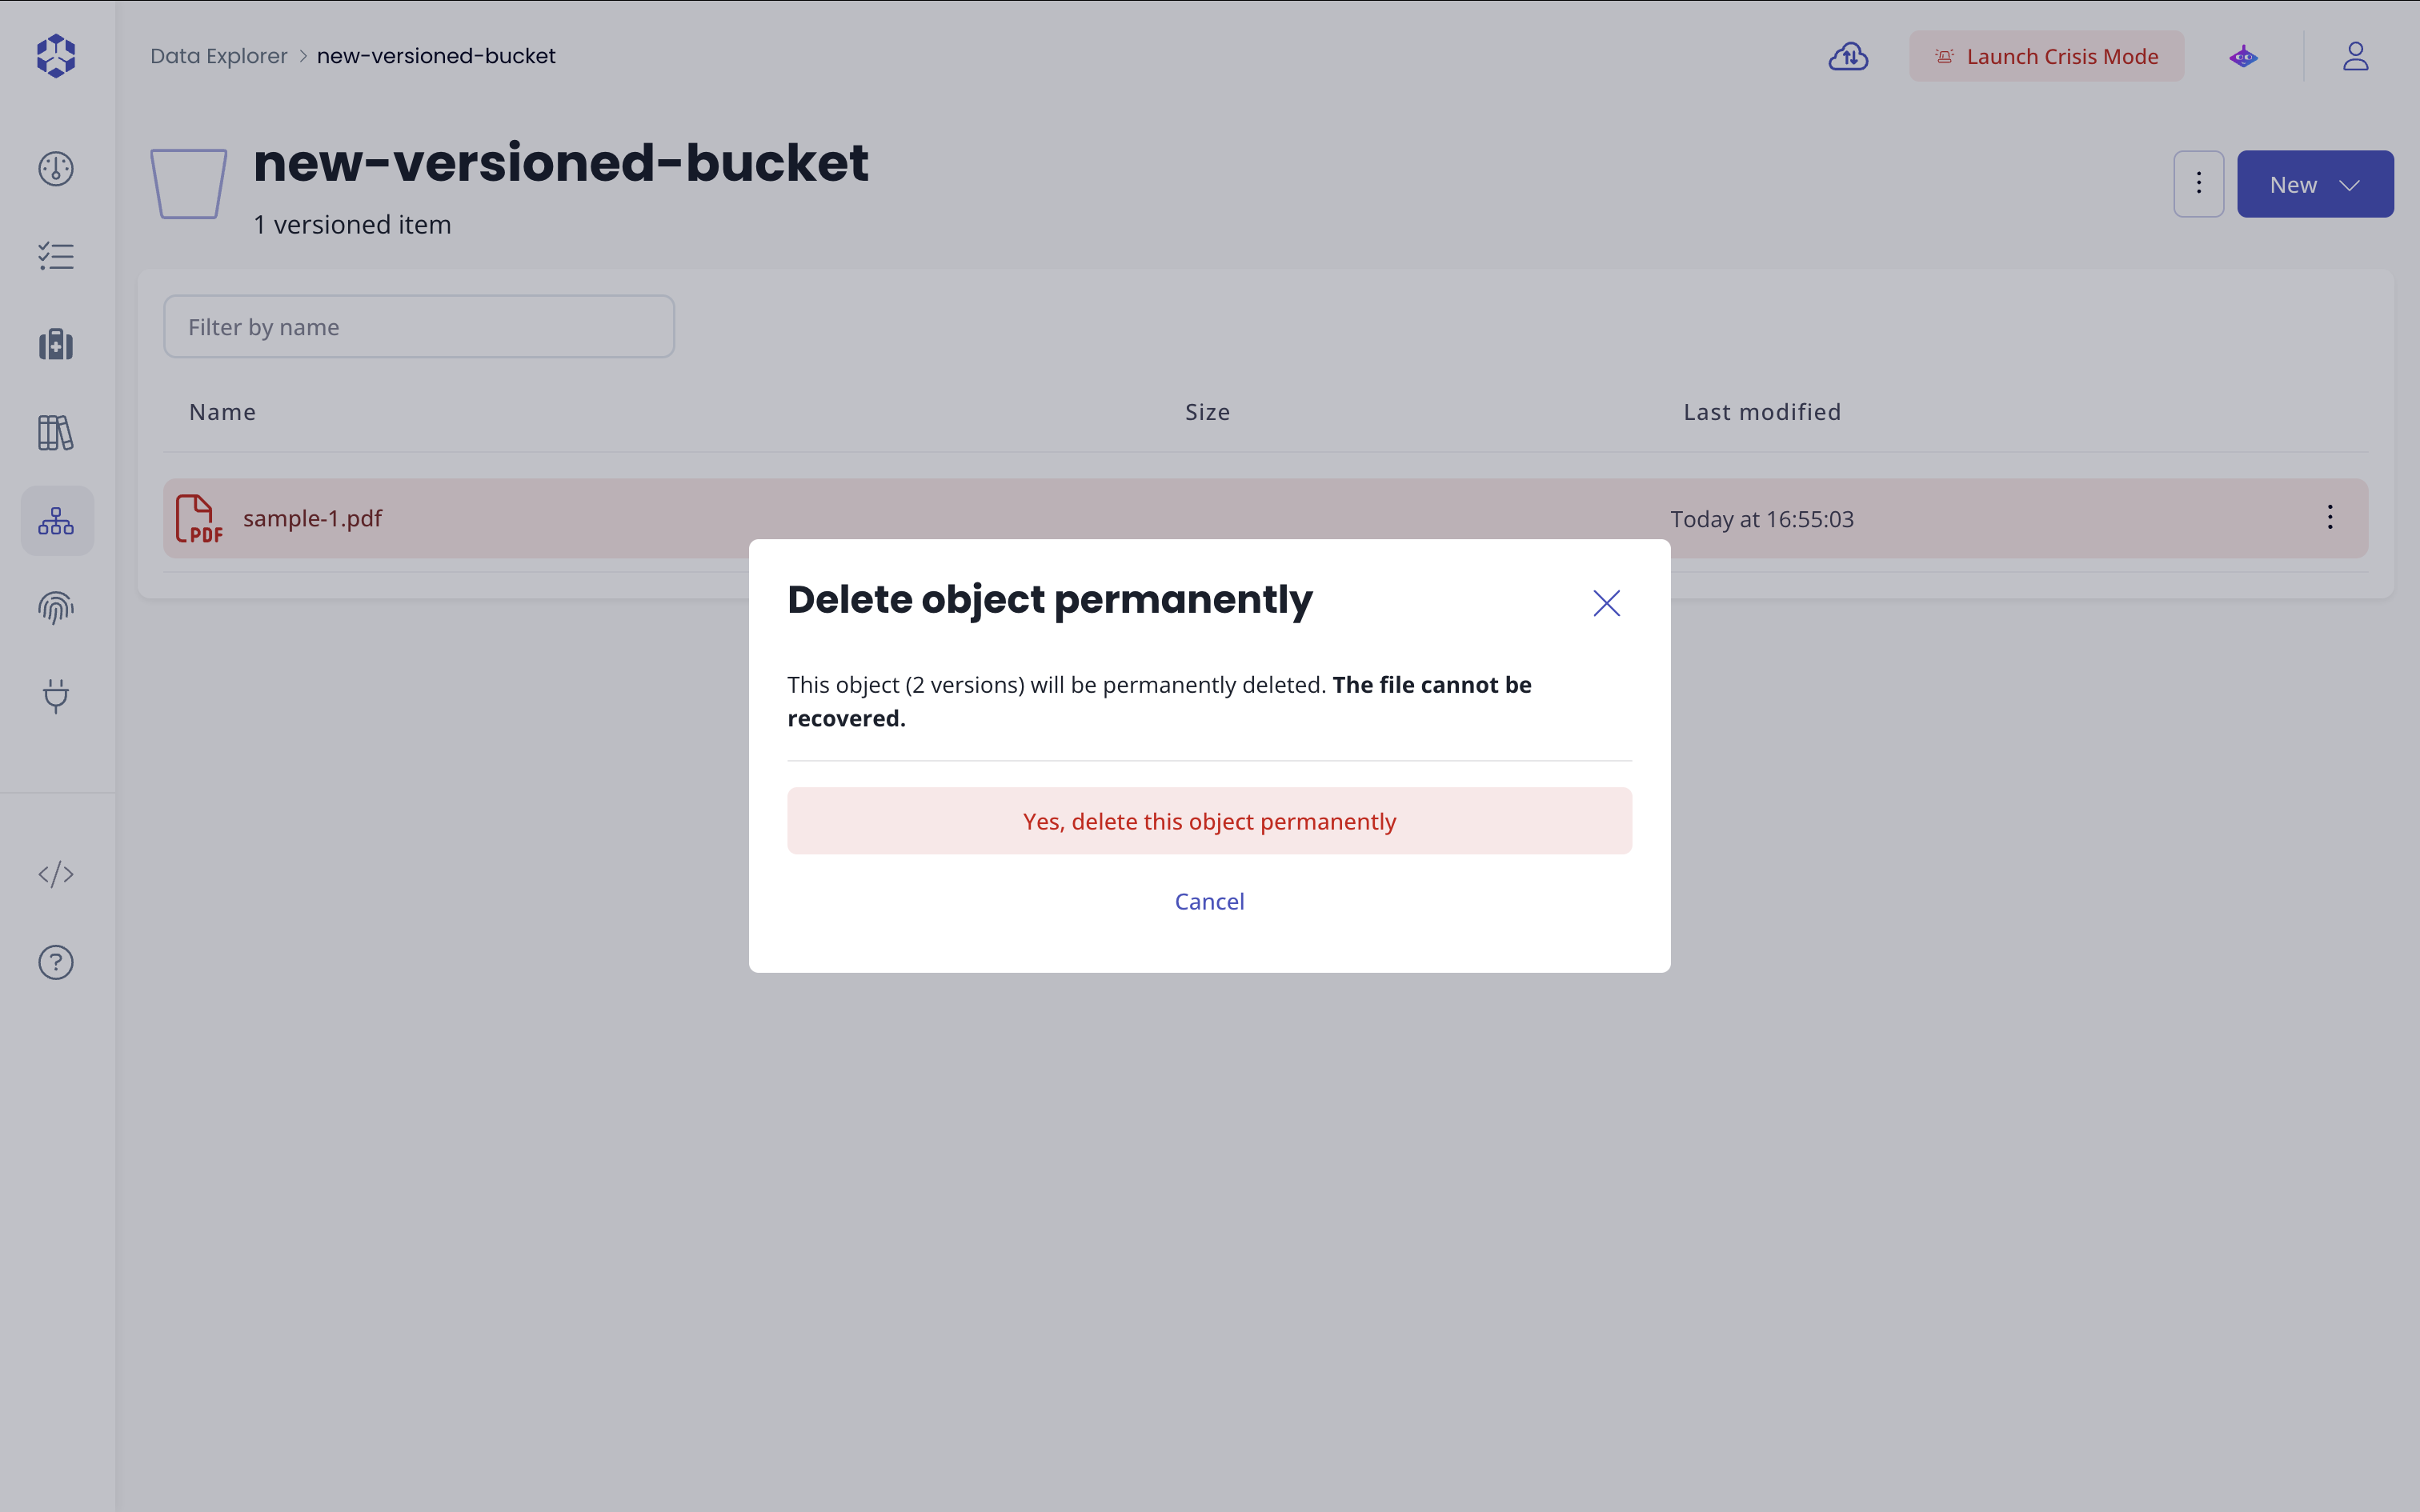Viewport: 2420px width, 1512px height.
Task: Click the PDF file icon for sample-1.pdf
Action: point(199,519)
